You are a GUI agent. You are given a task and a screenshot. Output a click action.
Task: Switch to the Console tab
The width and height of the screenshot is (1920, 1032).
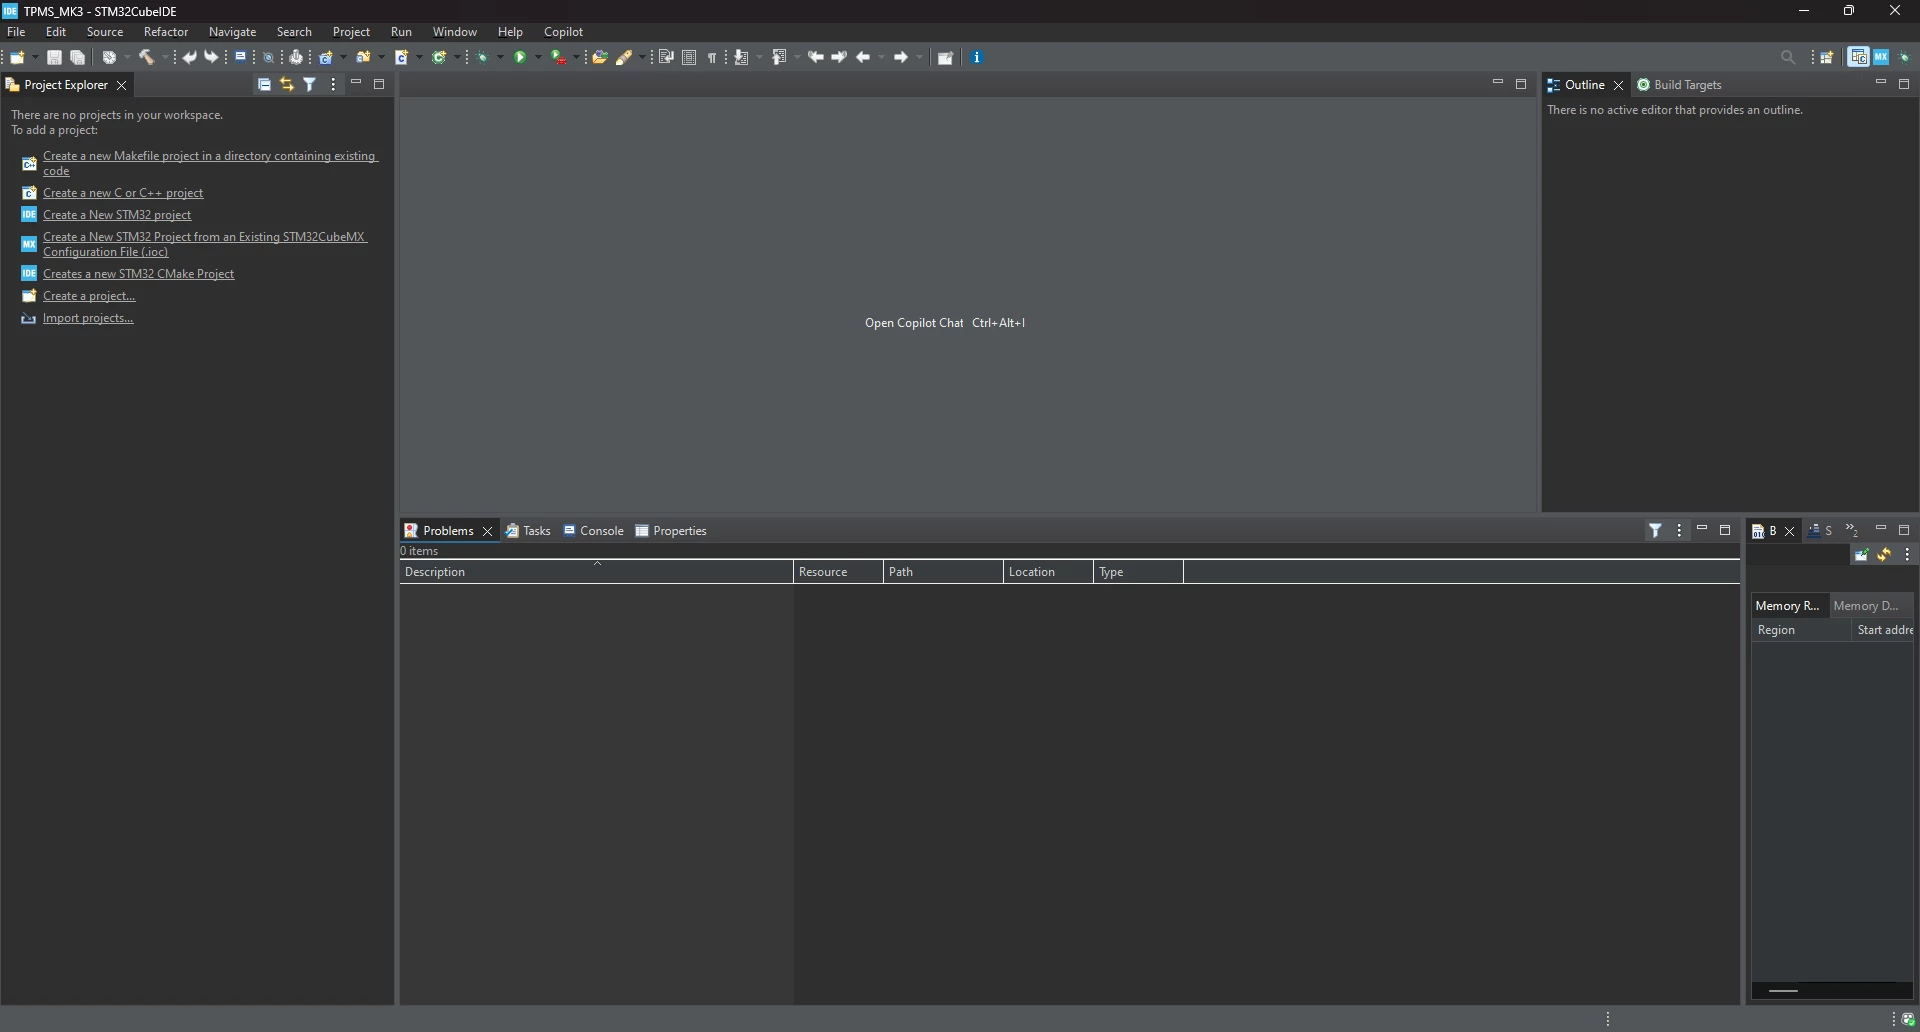pyautogui.click(x=594, y=531)
